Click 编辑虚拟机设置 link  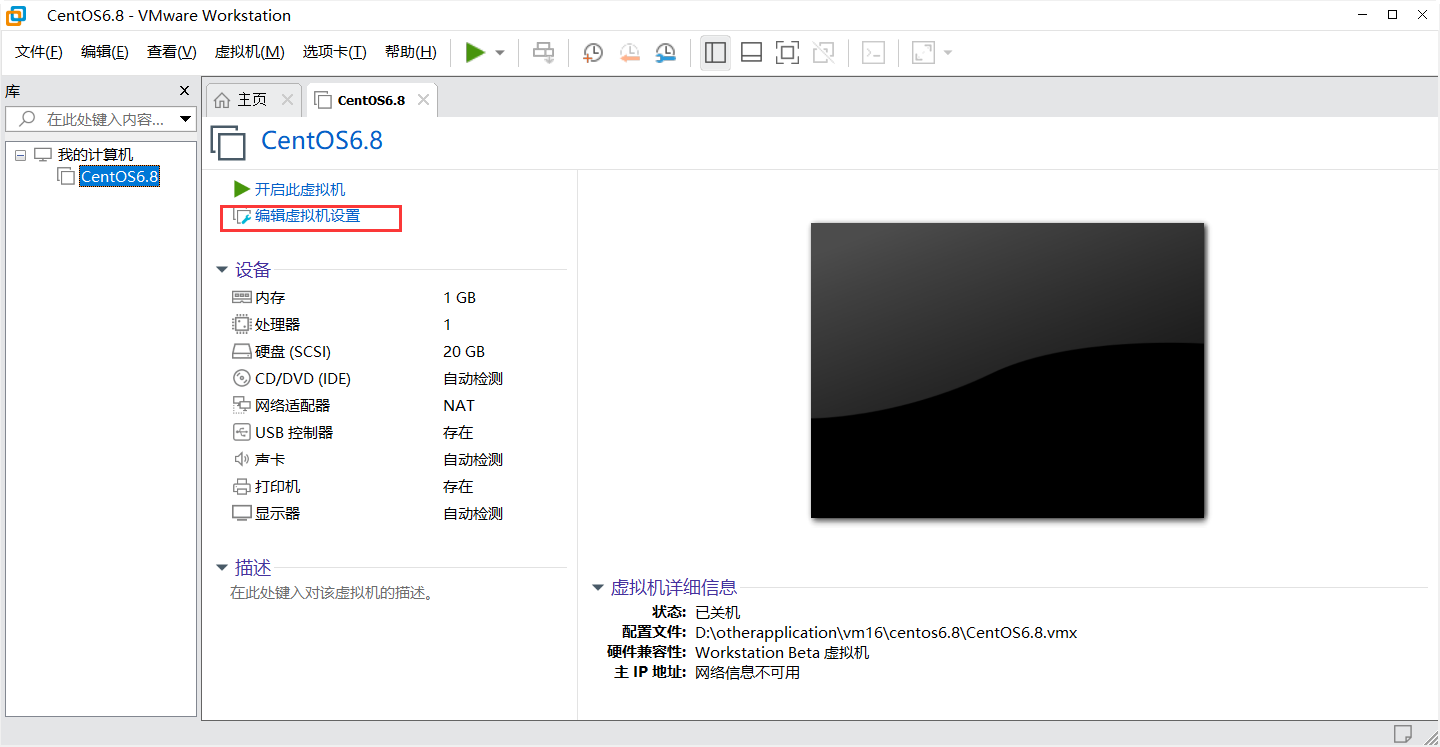[310, 217]
